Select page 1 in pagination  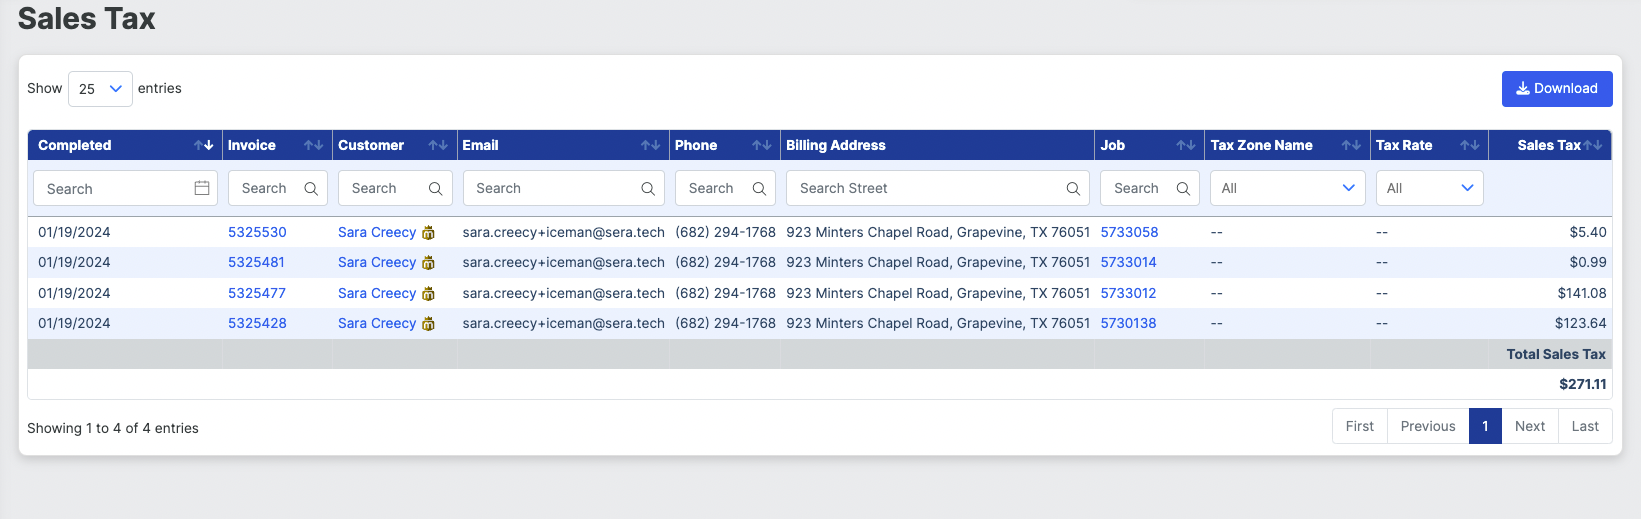point(1485,426)
